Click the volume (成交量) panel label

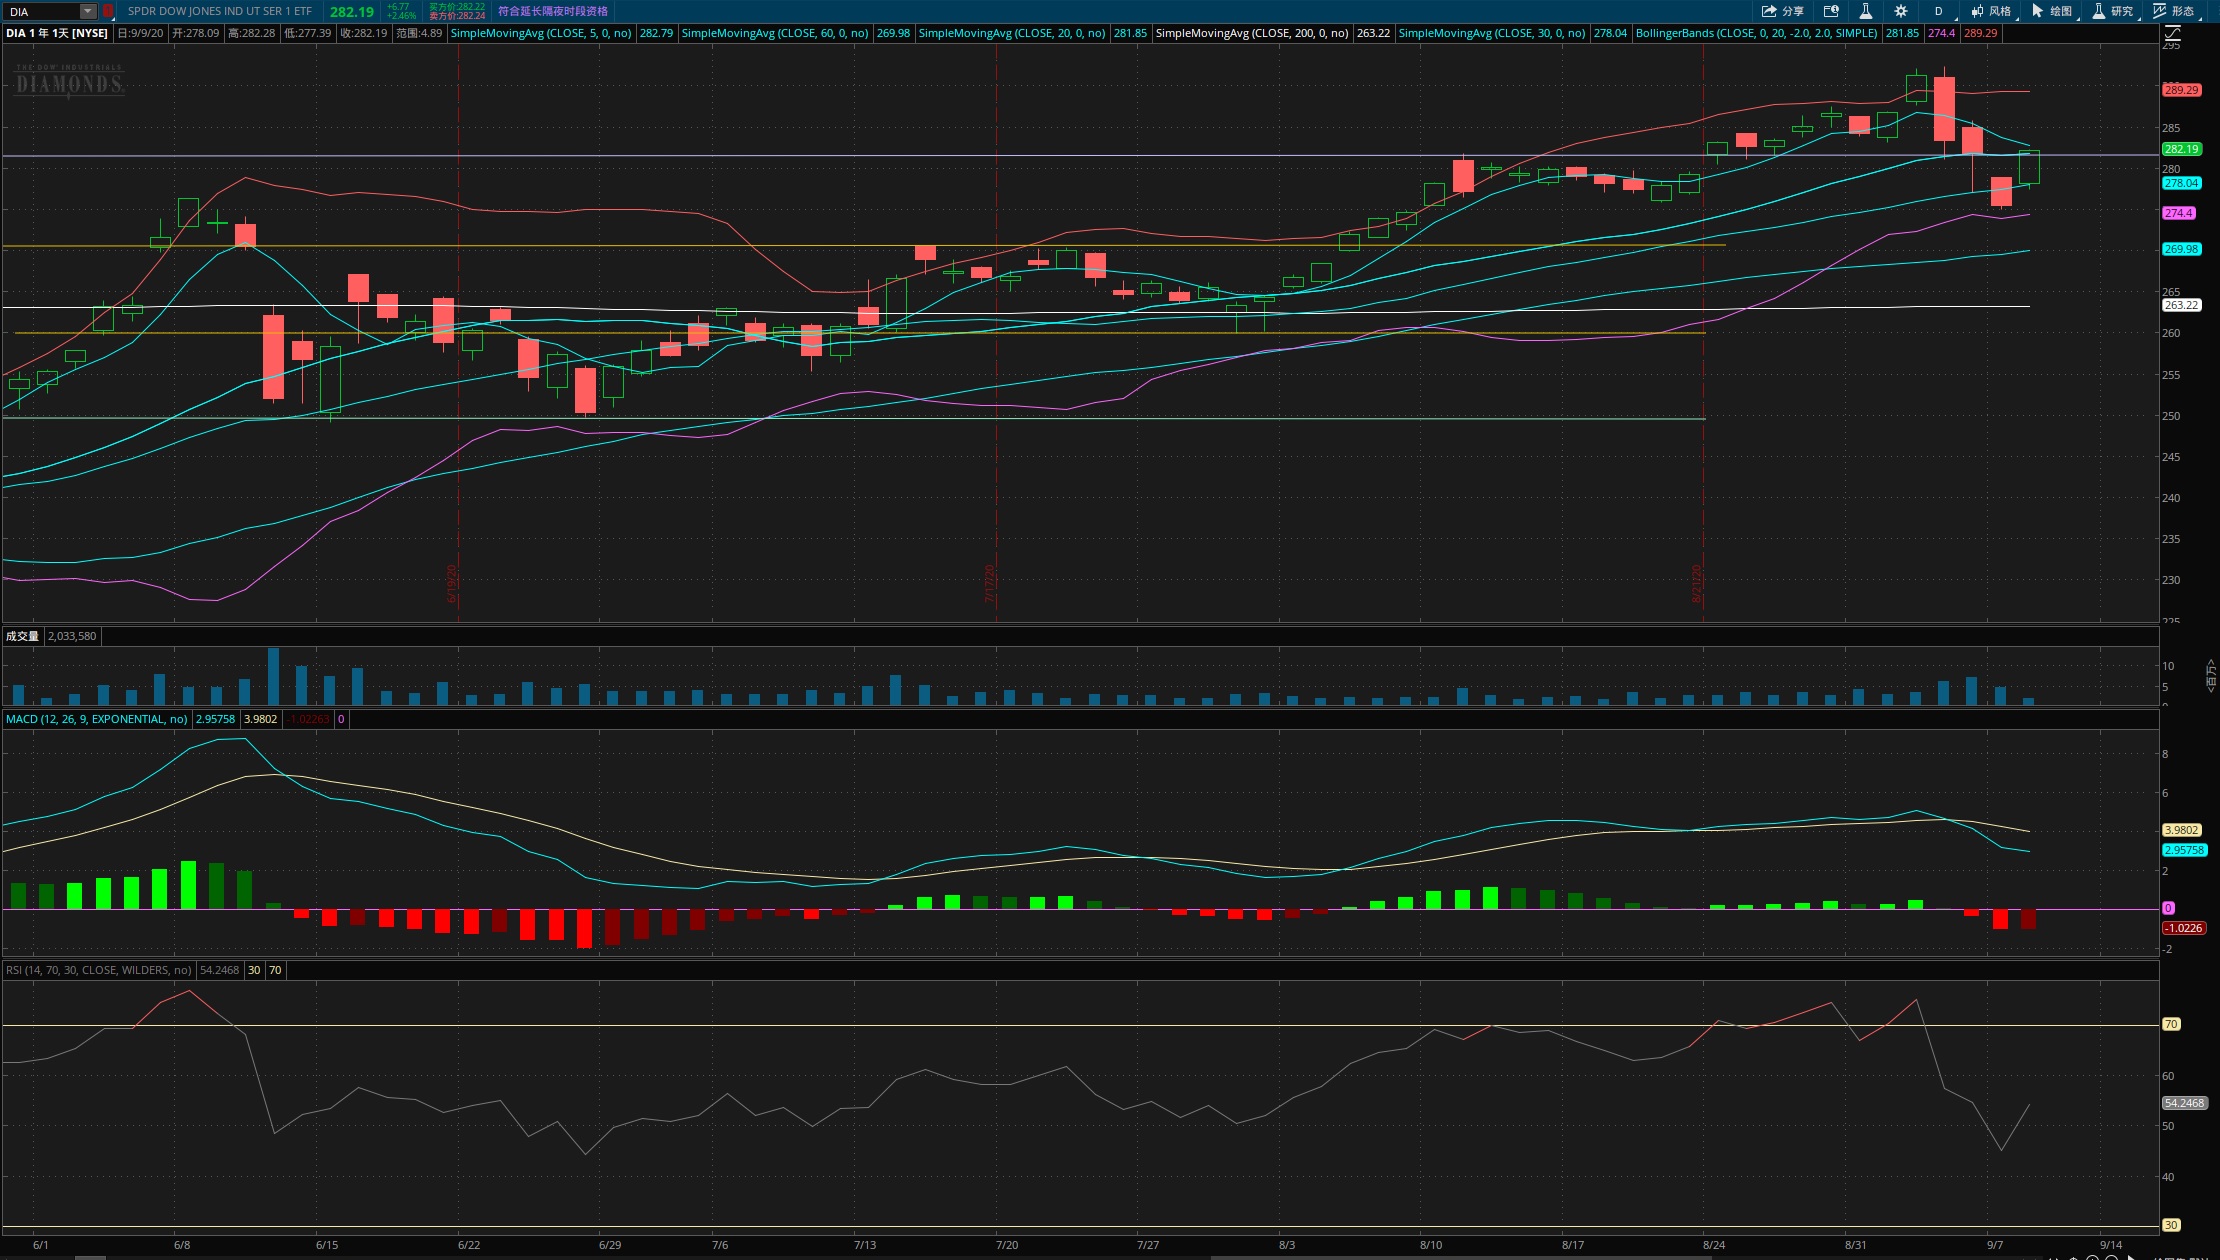(x=22, y=636)
